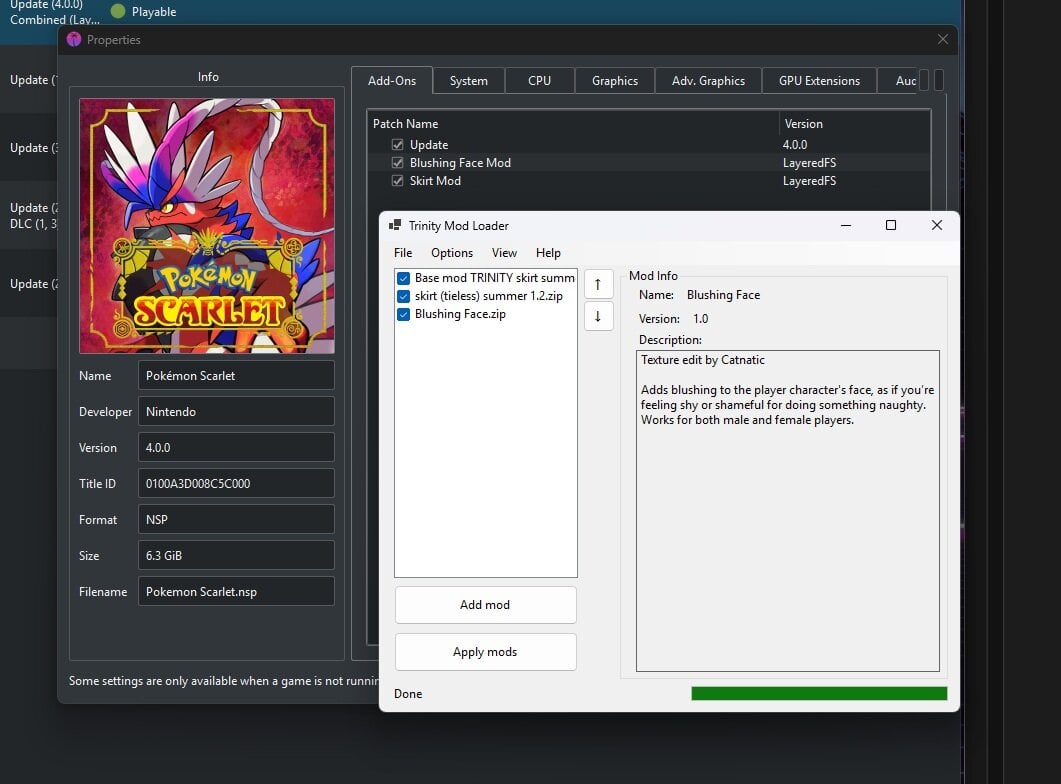Screen dimensions: 1061x784
Task: Switch to the CPU tab
Action: click(x=539, y=80)
